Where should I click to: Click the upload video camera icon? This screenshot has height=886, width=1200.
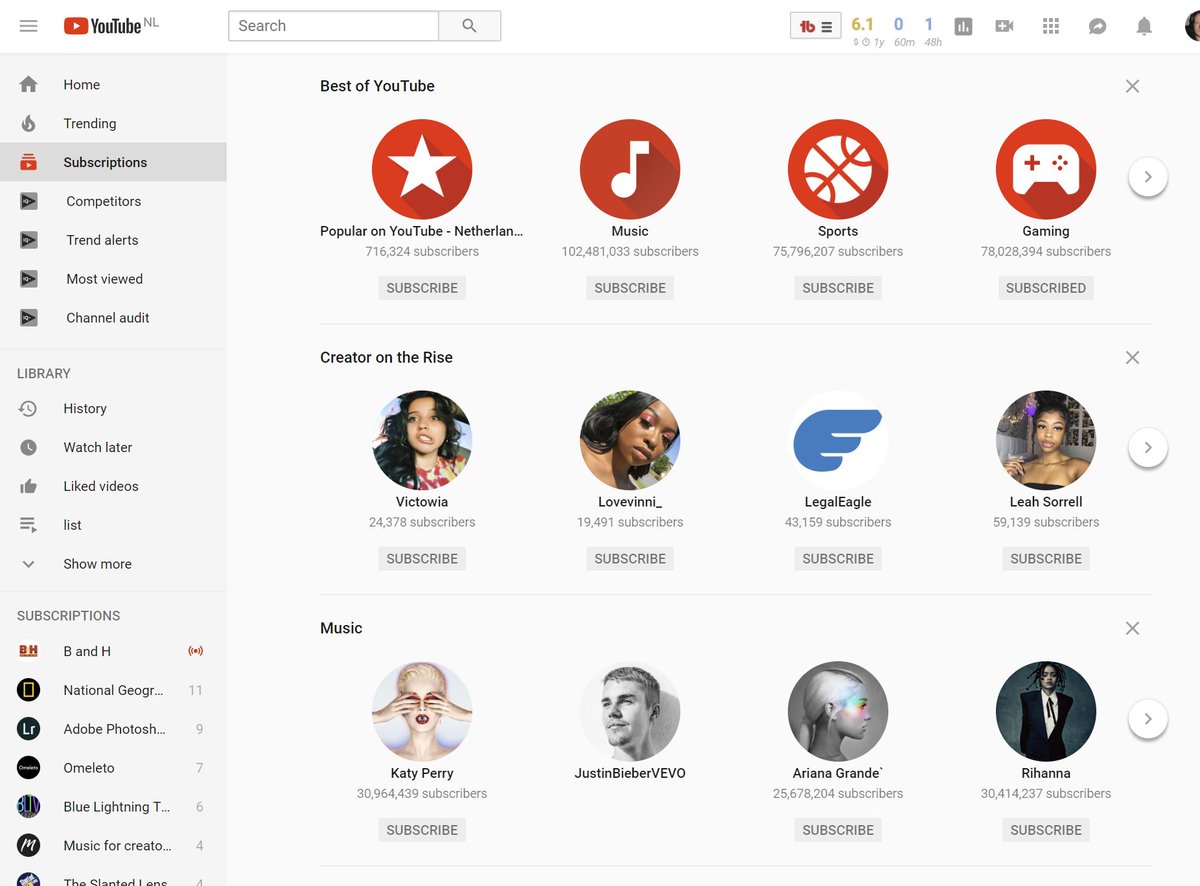pos(1005,27)
